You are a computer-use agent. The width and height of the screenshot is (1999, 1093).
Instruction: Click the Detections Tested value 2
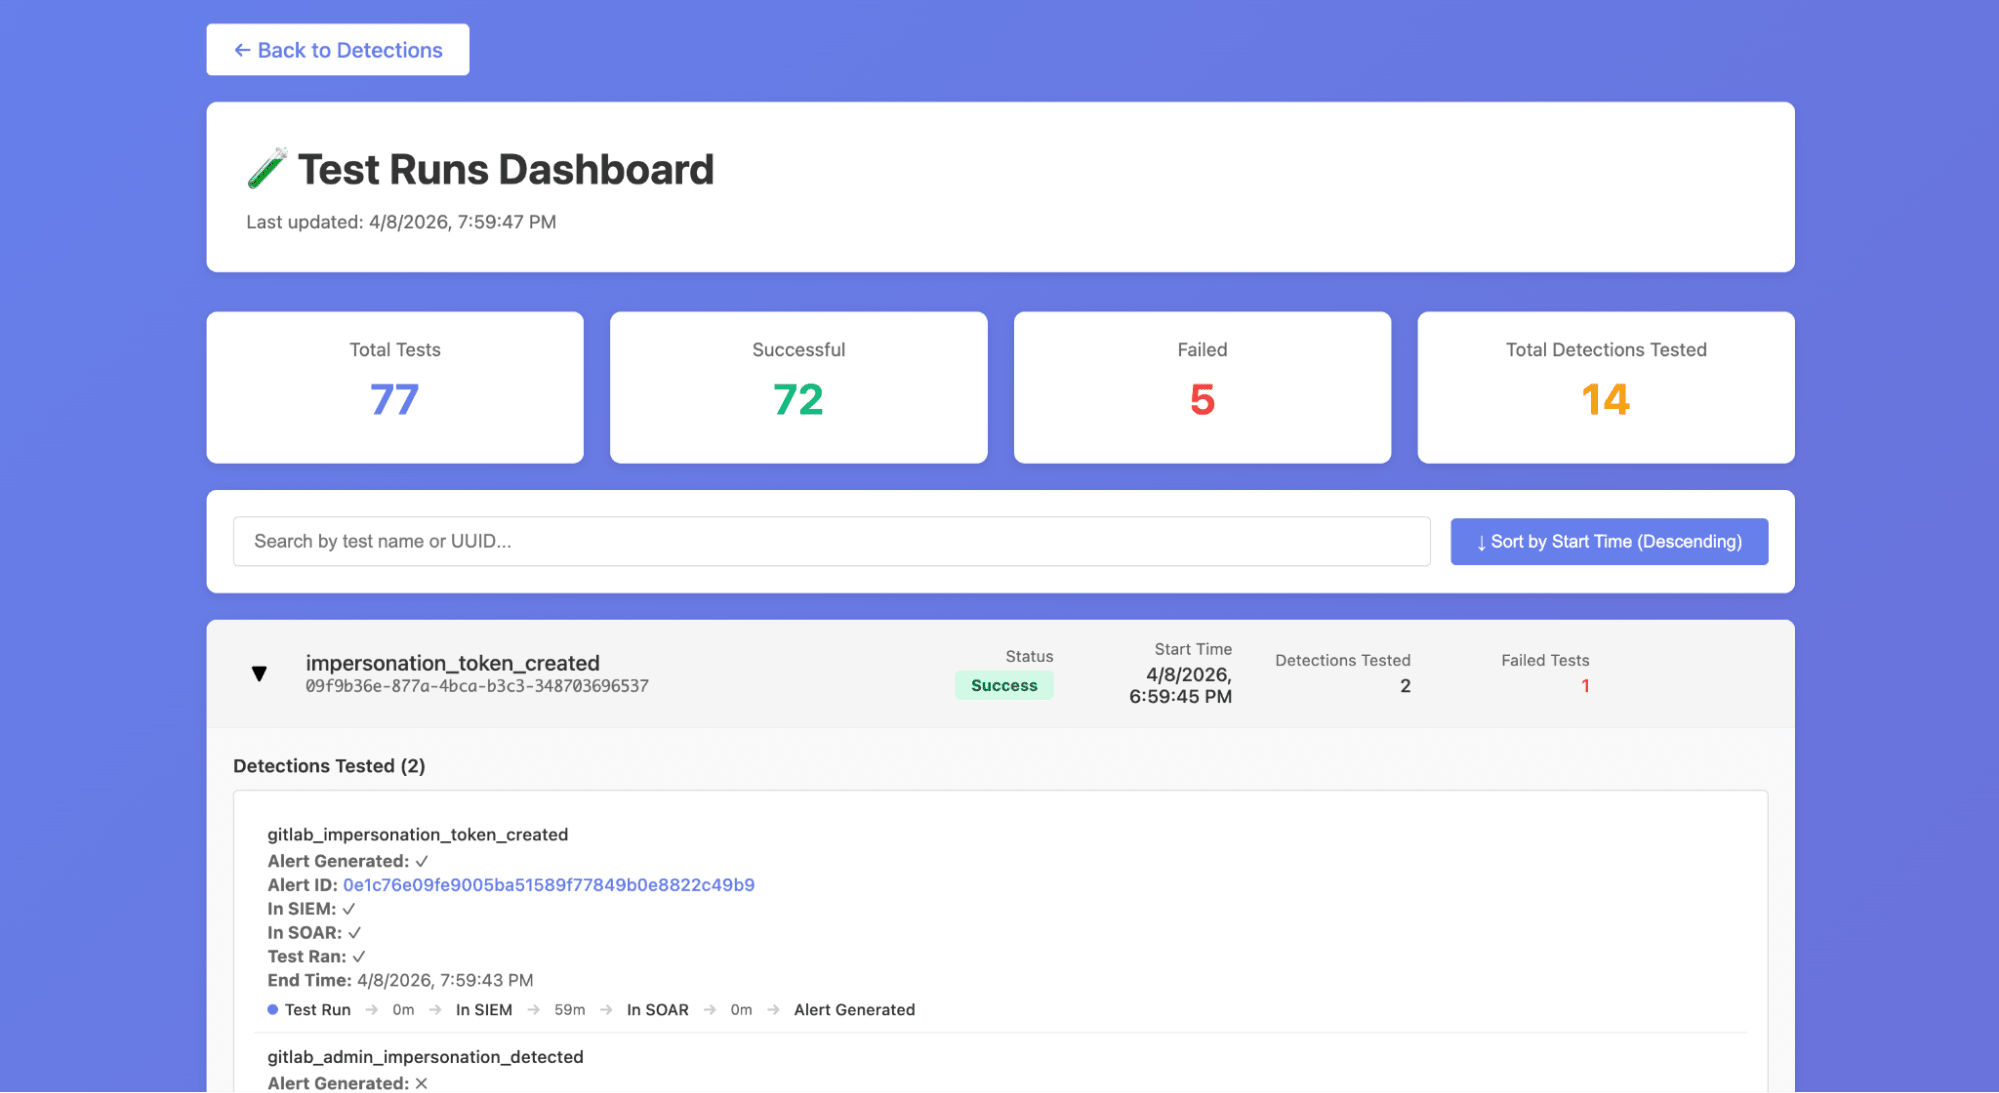pyautogui.click(x=1405, y=686)
